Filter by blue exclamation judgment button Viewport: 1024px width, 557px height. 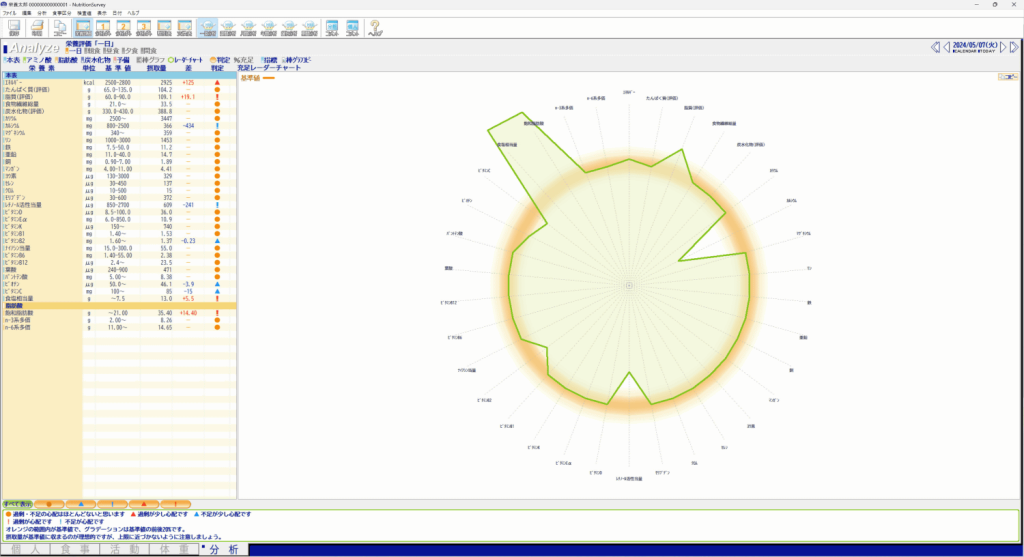pos(112,504)
